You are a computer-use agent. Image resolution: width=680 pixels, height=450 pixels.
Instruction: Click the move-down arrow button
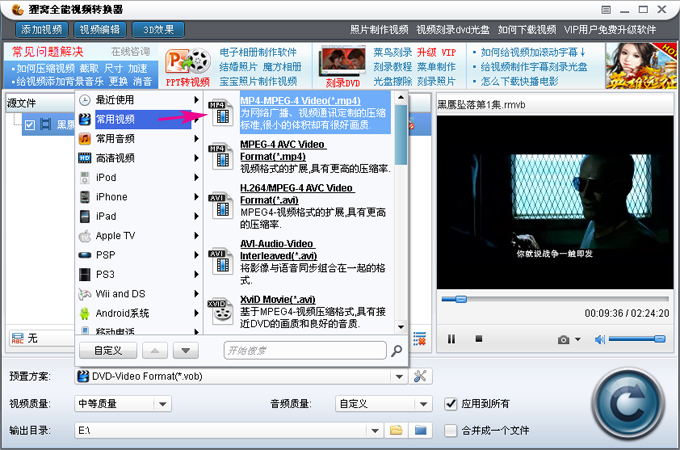(x=186, y=350)
